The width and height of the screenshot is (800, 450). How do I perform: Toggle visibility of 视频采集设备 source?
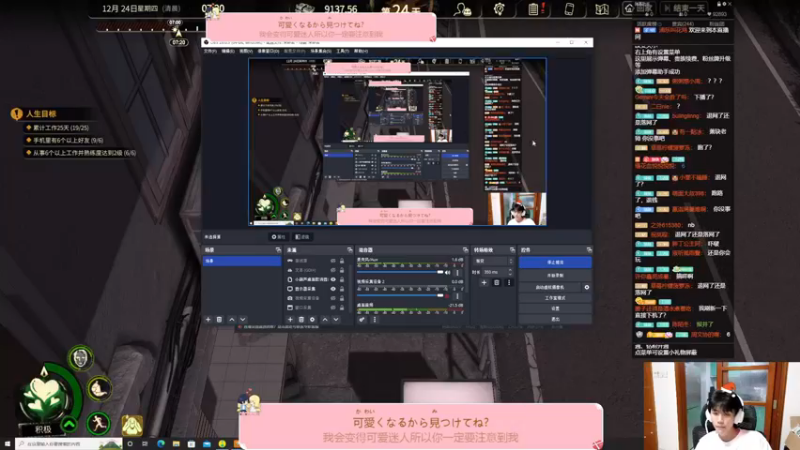point(333,298)
